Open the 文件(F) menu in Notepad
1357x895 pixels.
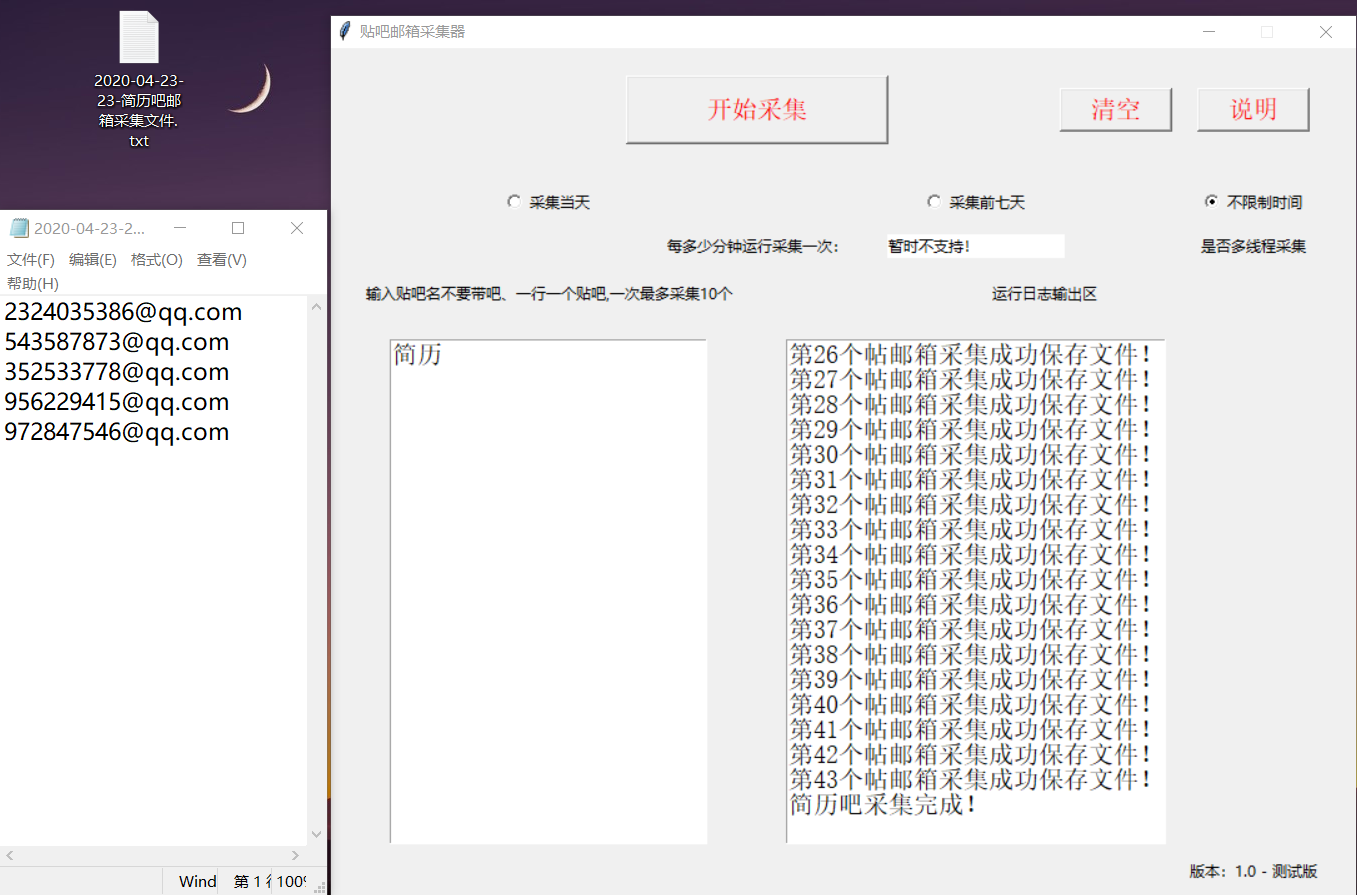click(x=31, y=259)
